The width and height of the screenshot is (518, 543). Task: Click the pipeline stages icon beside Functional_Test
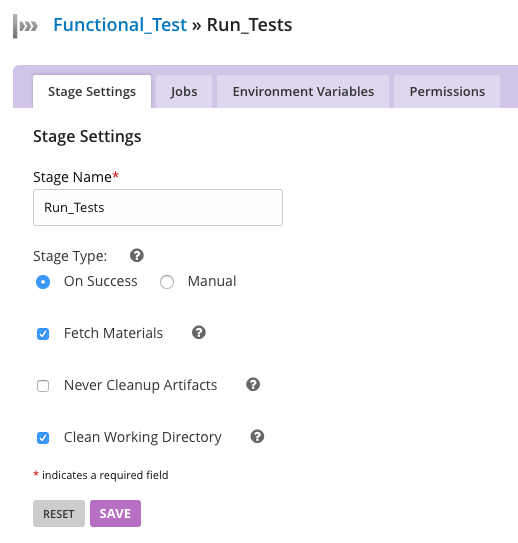click(25, 26)
